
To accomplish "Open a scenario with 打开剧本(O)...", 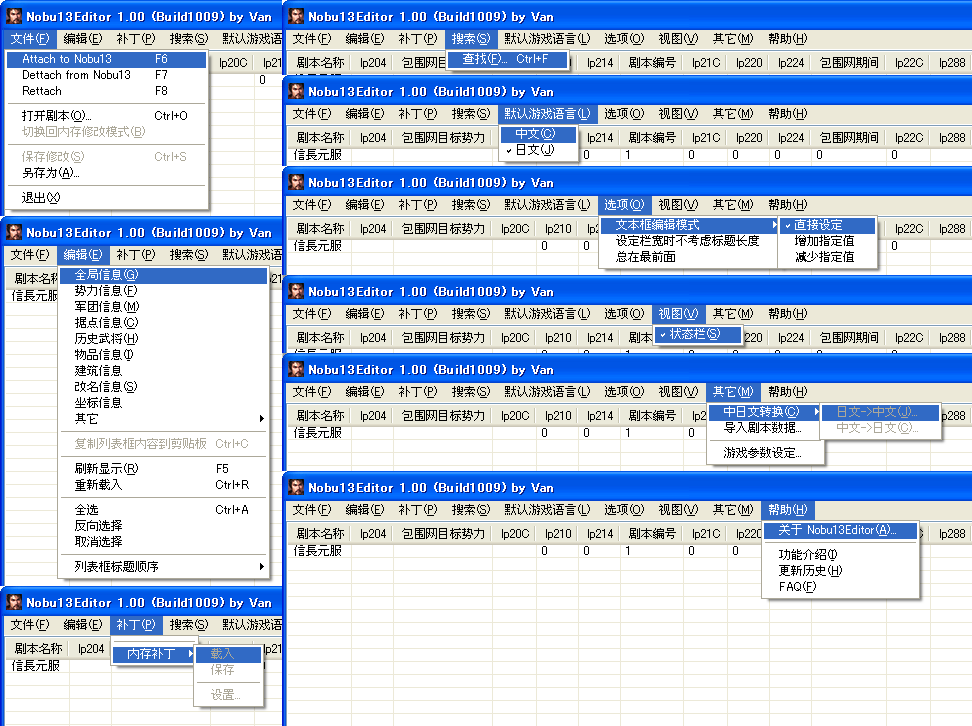I will [x=107, y=116].
